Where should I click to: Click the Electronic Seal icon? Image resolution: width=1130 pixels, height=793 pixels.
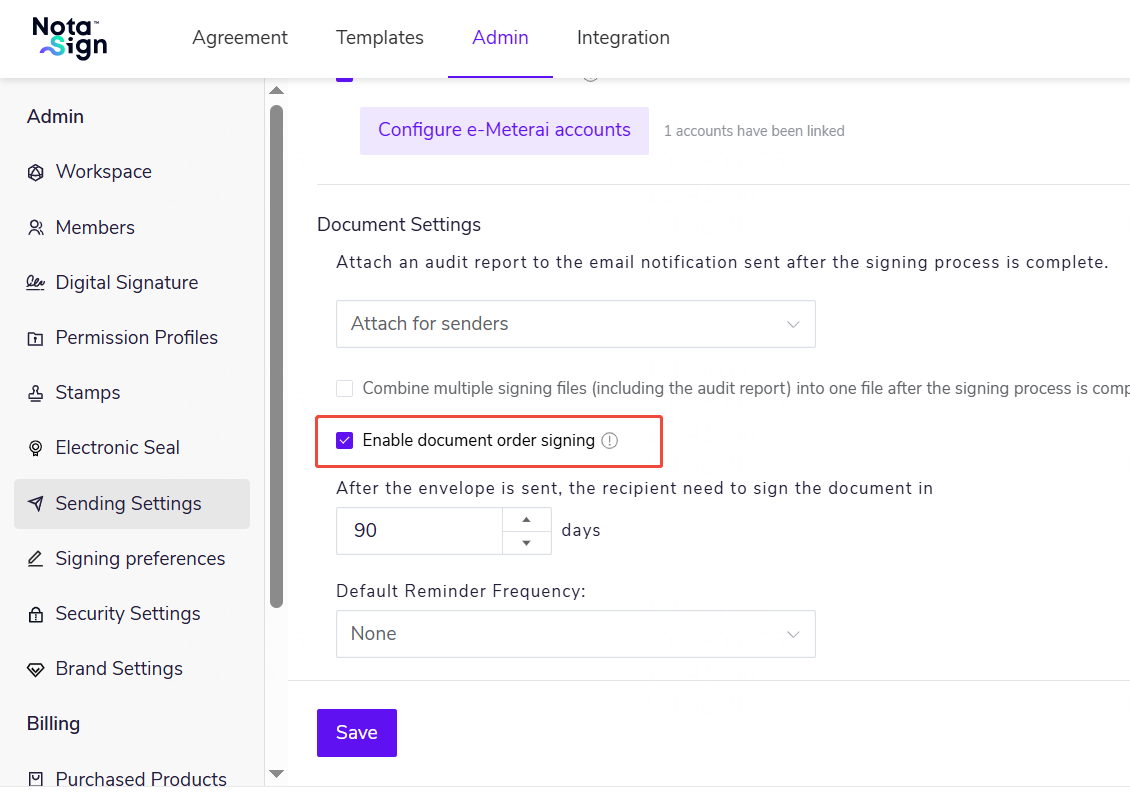click(x=35, y=448)
